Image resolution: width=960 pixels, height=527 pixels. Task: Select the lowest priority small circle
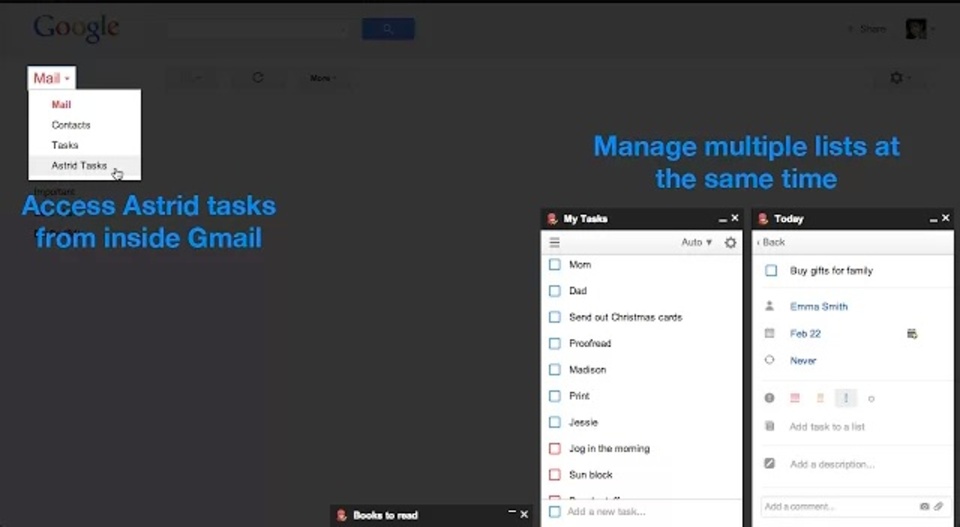click(x=871, y=398)
